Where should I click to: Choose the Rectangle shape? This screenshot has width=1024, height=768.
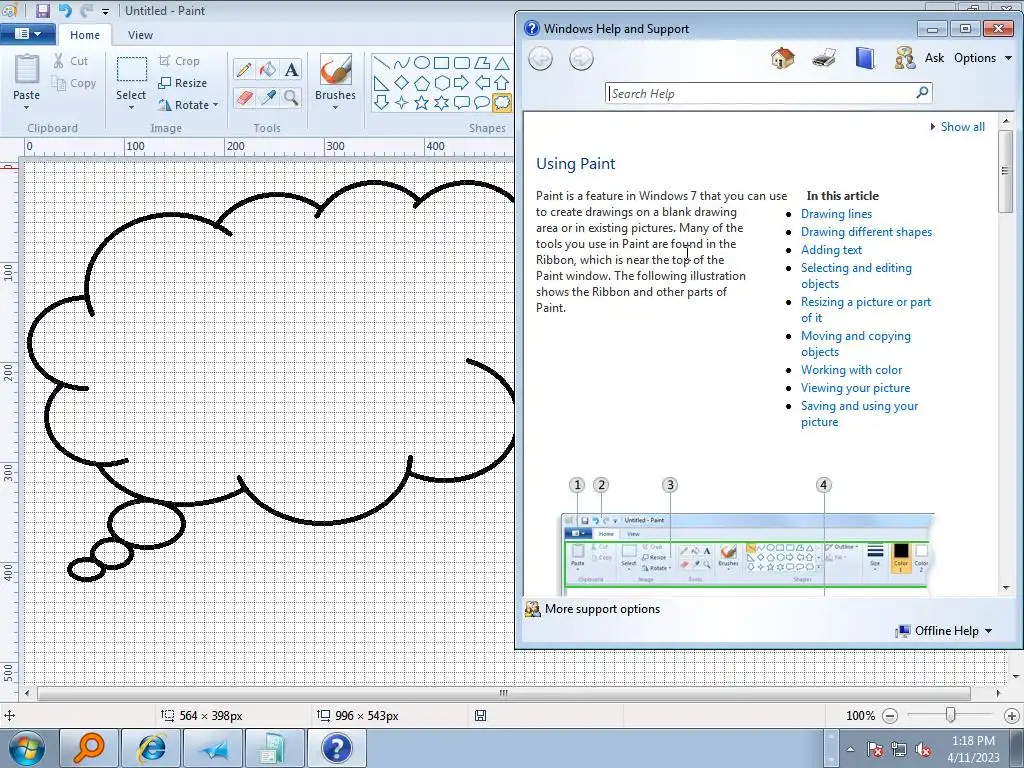tap(441, 63)
